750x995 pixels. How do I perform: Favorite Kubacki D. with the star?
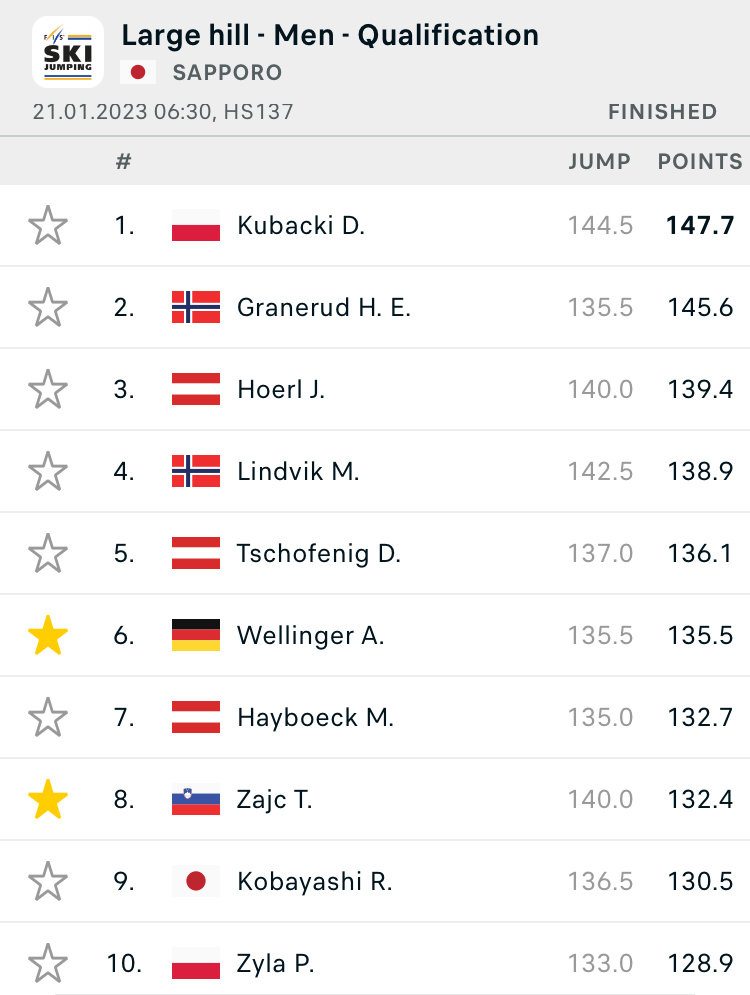coord(48,226)
